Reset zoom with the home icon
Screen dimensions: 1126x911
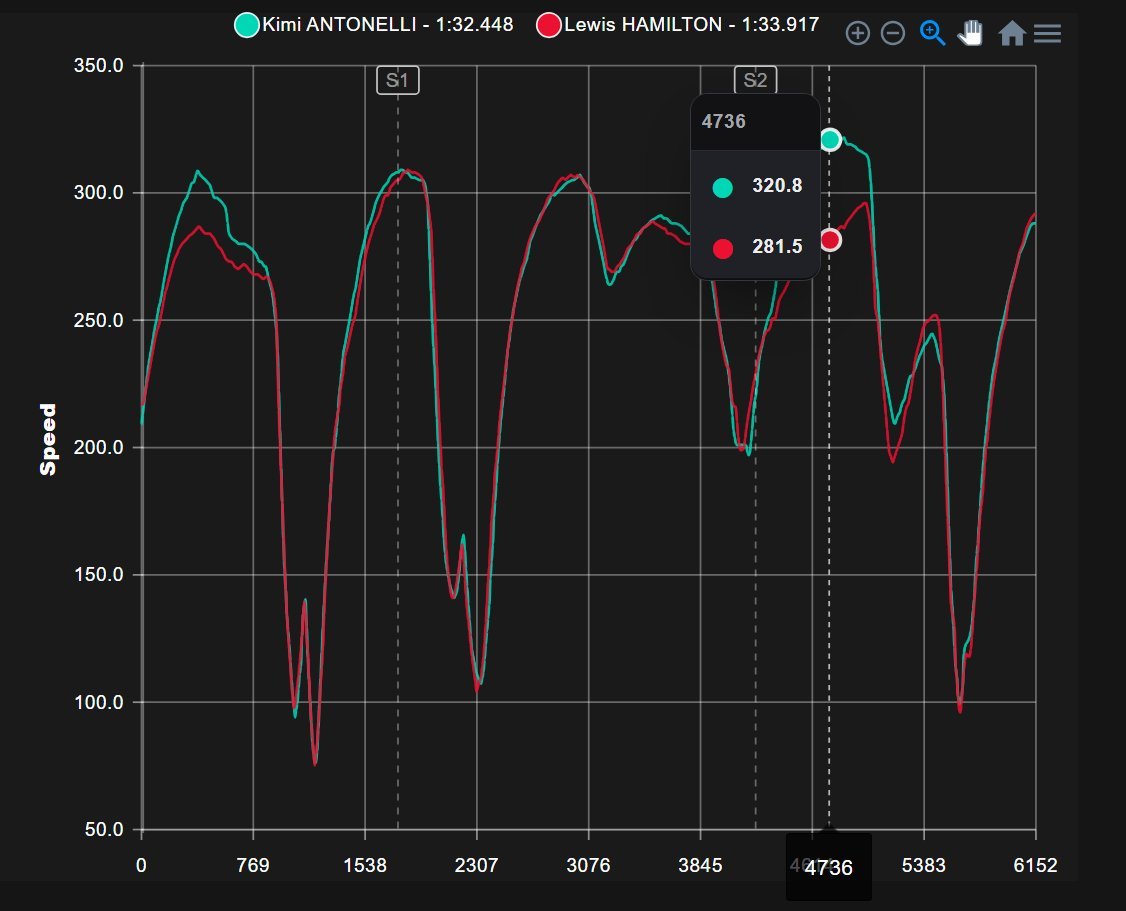coord(1012,33)
